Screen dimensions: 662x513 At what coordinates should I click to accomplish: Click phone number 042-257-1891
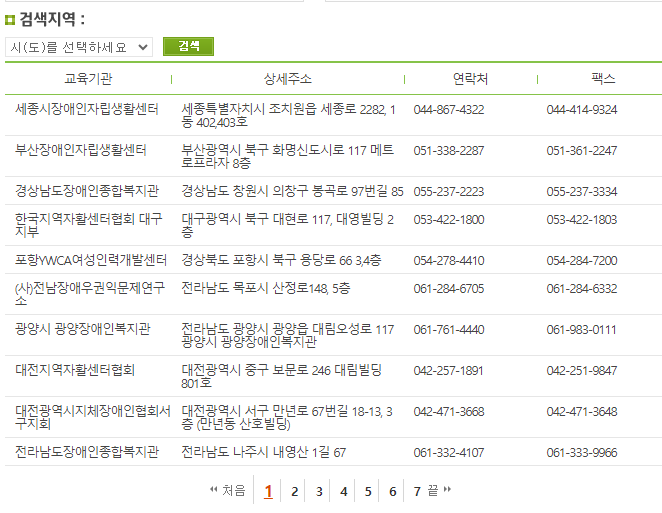449,371
